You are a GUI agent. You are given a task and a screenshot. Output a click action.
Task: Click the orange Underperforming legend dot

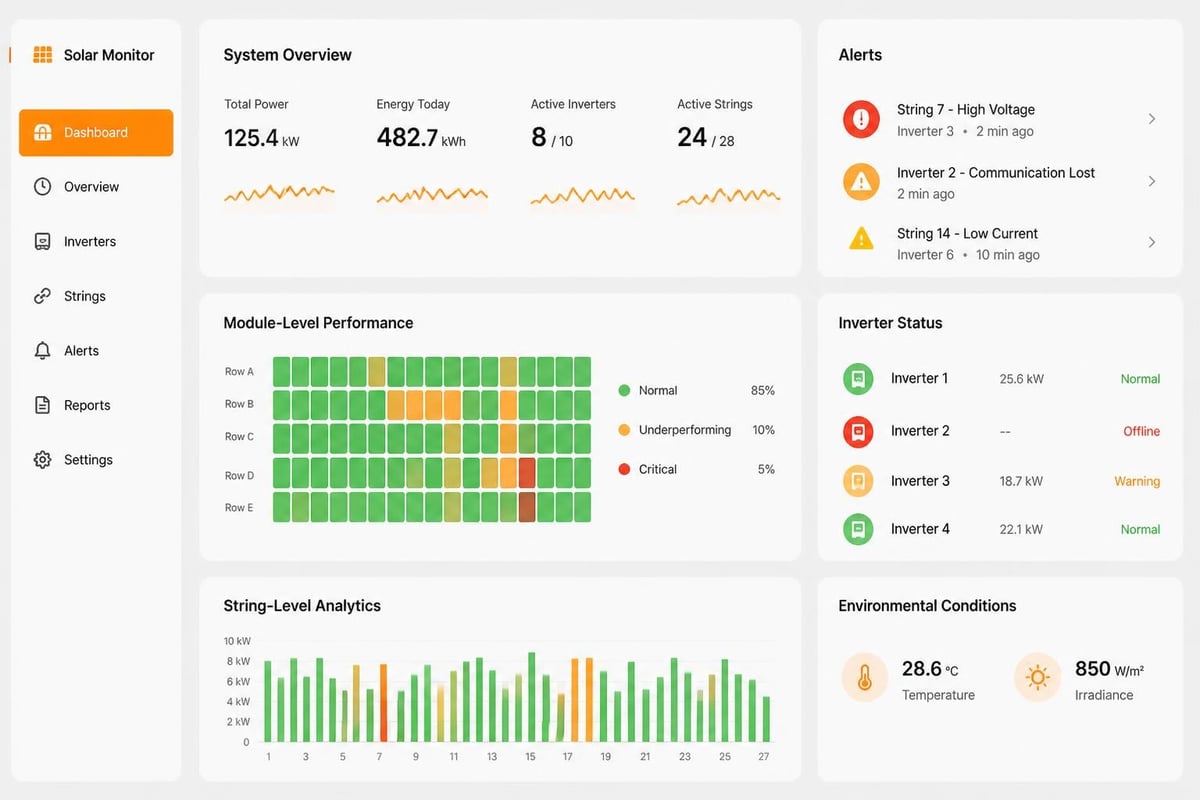tap(624, 430)
